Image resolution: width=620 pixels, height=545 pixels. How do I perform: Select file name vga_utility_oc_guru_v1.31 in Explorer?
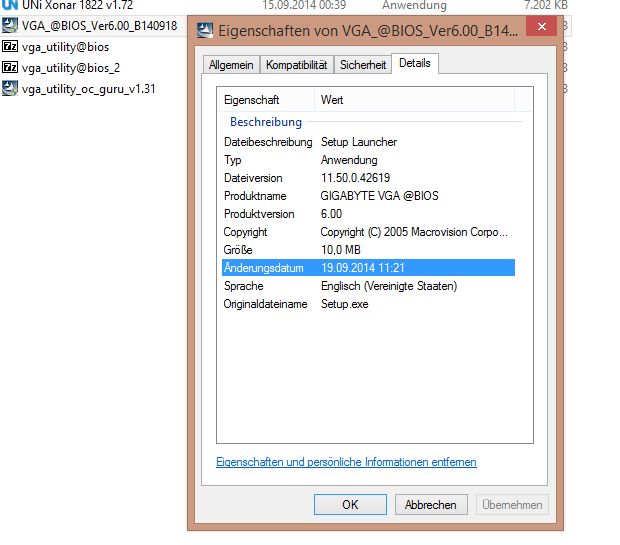tap(89, 89)
